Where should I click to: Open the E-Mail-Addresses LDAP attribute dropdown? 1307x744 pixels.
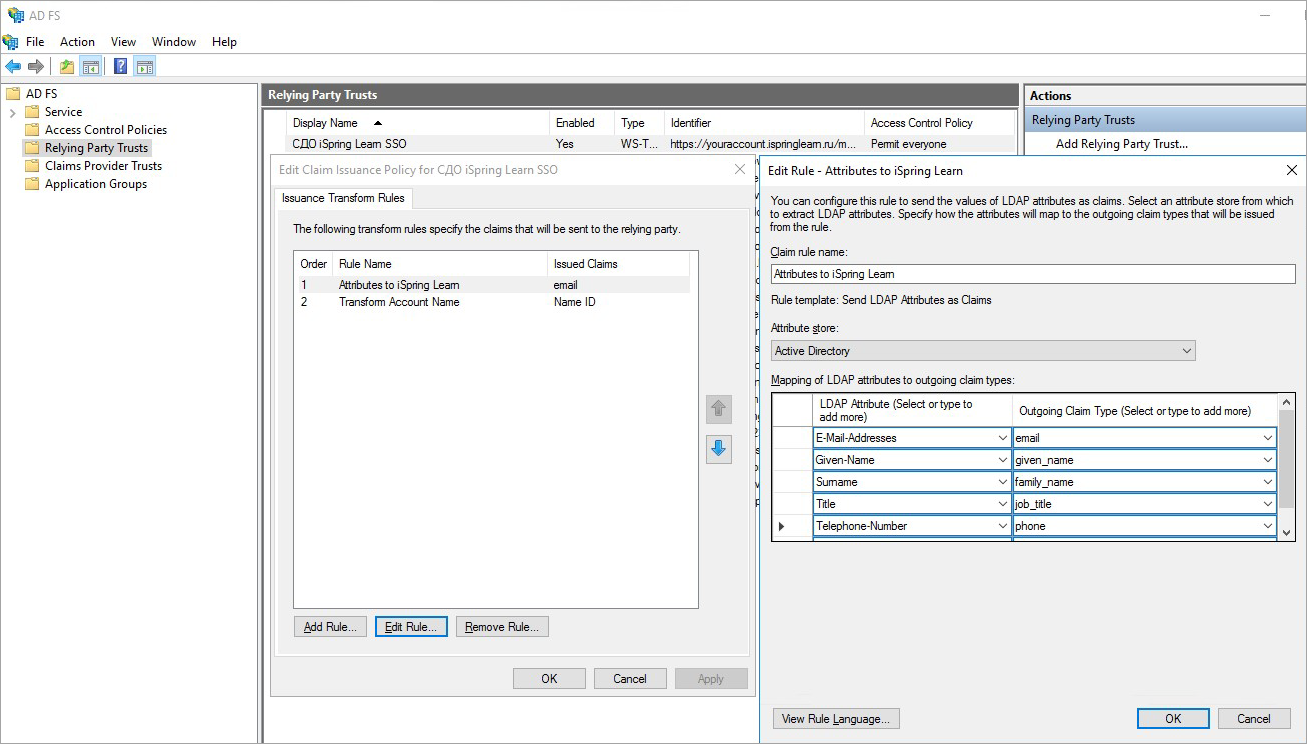pyautogui.click(x=1003, y=438)
